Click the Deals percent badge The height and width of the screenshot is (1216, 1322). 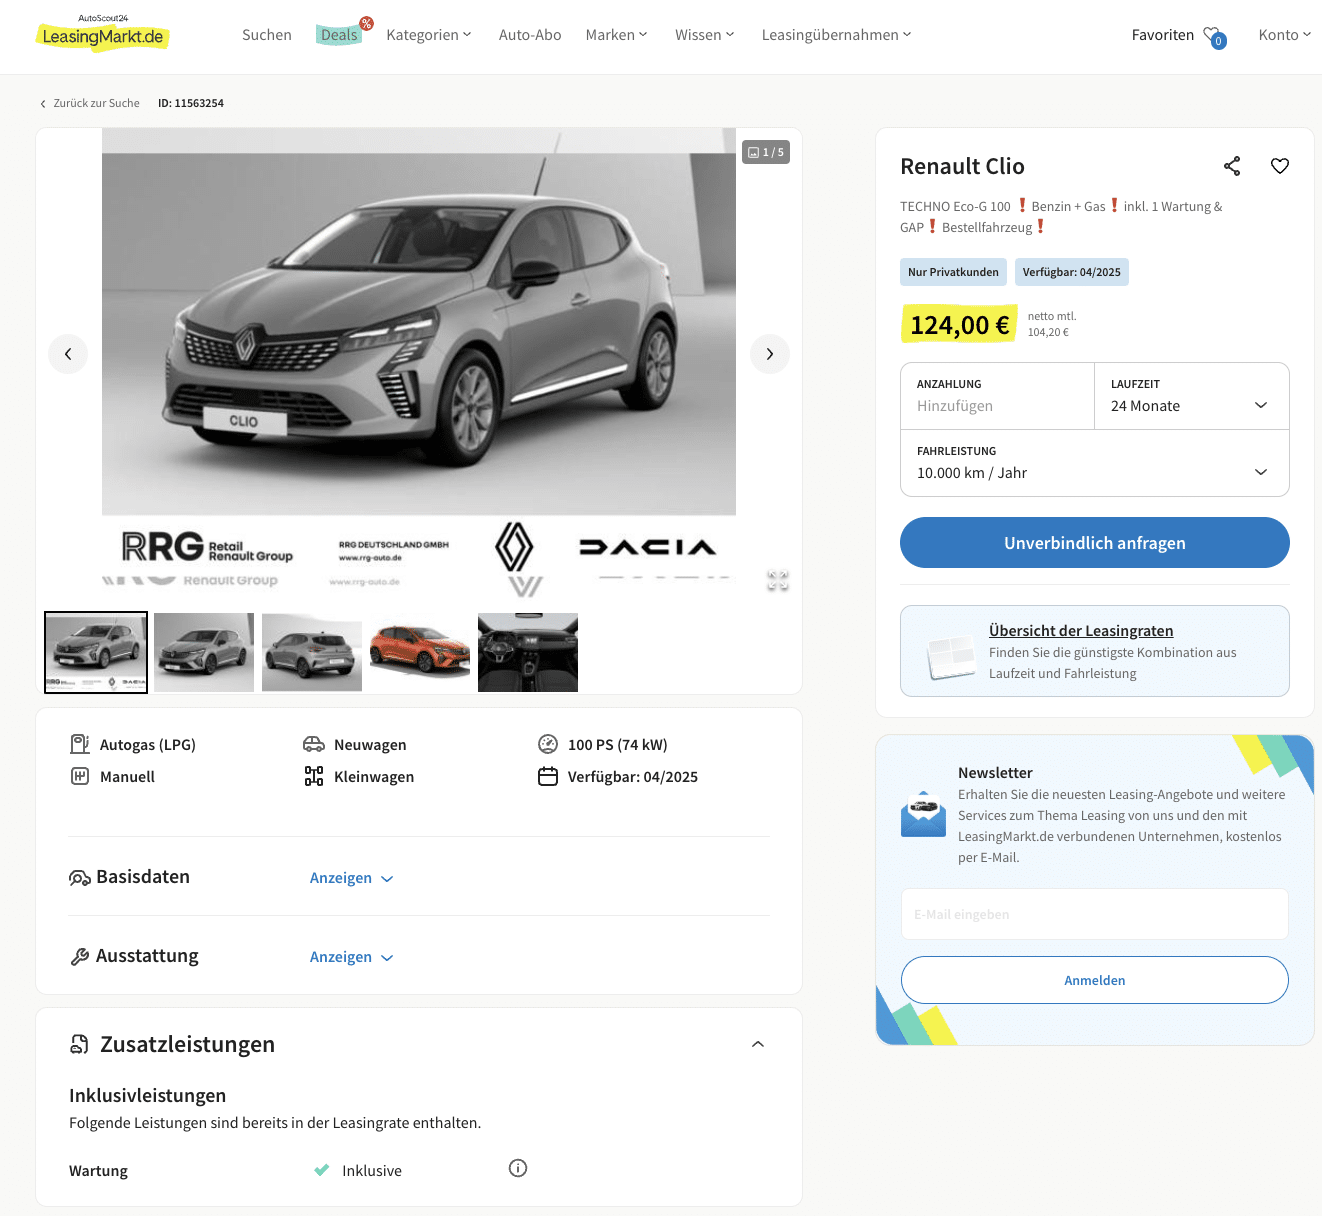[367, 23]
